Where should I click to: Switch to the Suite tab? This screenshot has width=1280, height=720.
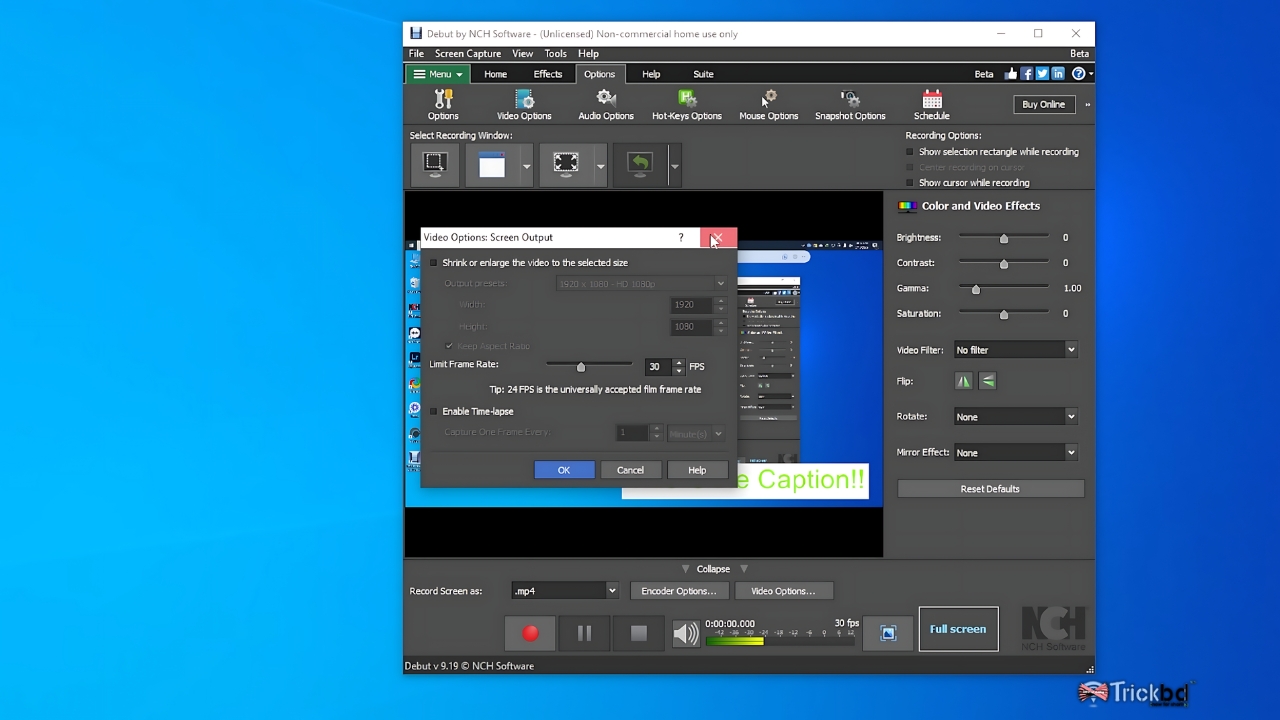click(x=703, y=74)
